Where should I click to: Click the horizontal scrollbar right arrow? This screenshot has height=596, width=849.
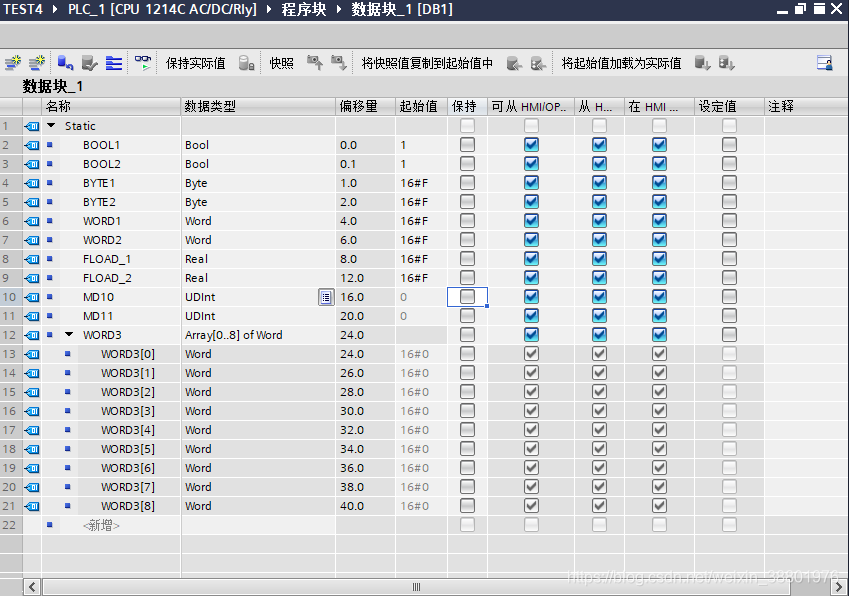click(x=839, y=587)
